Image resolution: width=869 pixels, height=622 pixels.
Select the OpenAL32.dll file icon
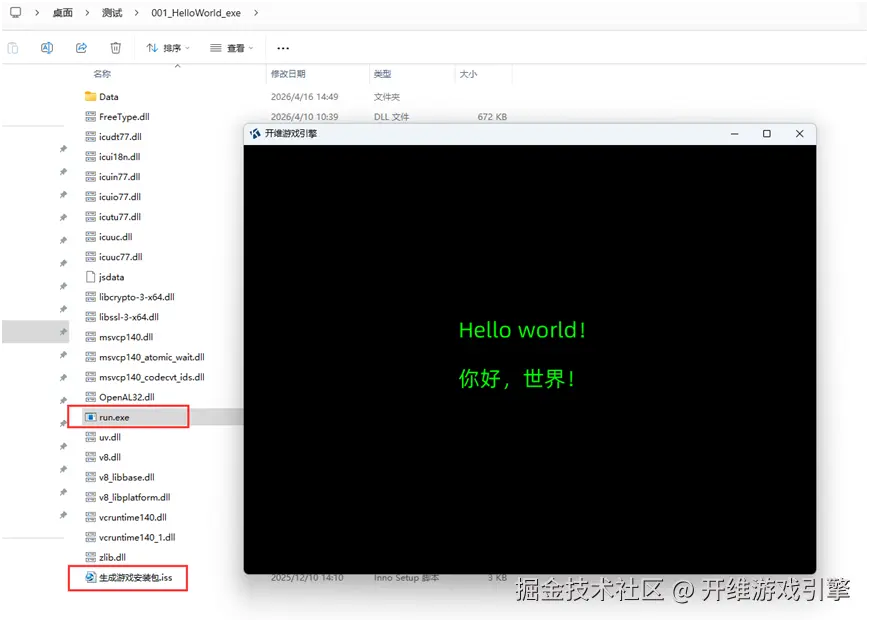click(90, 397)
